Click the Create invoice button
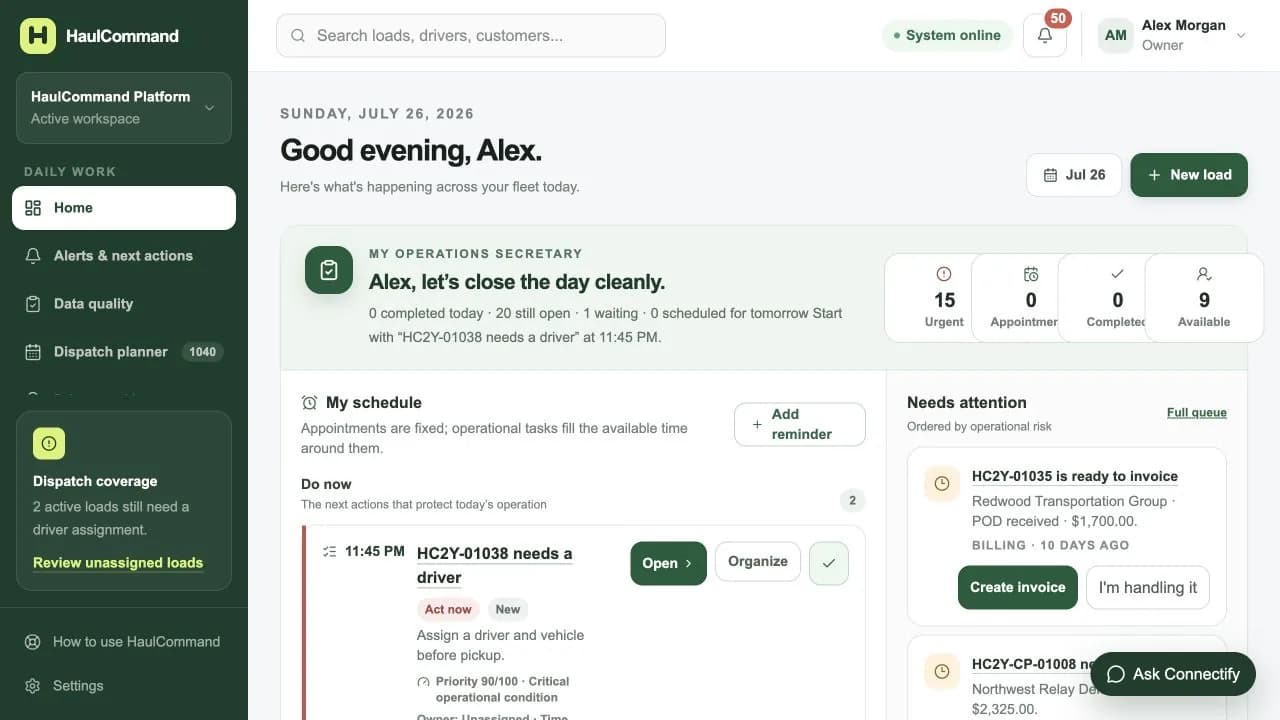 point(1018,588)
